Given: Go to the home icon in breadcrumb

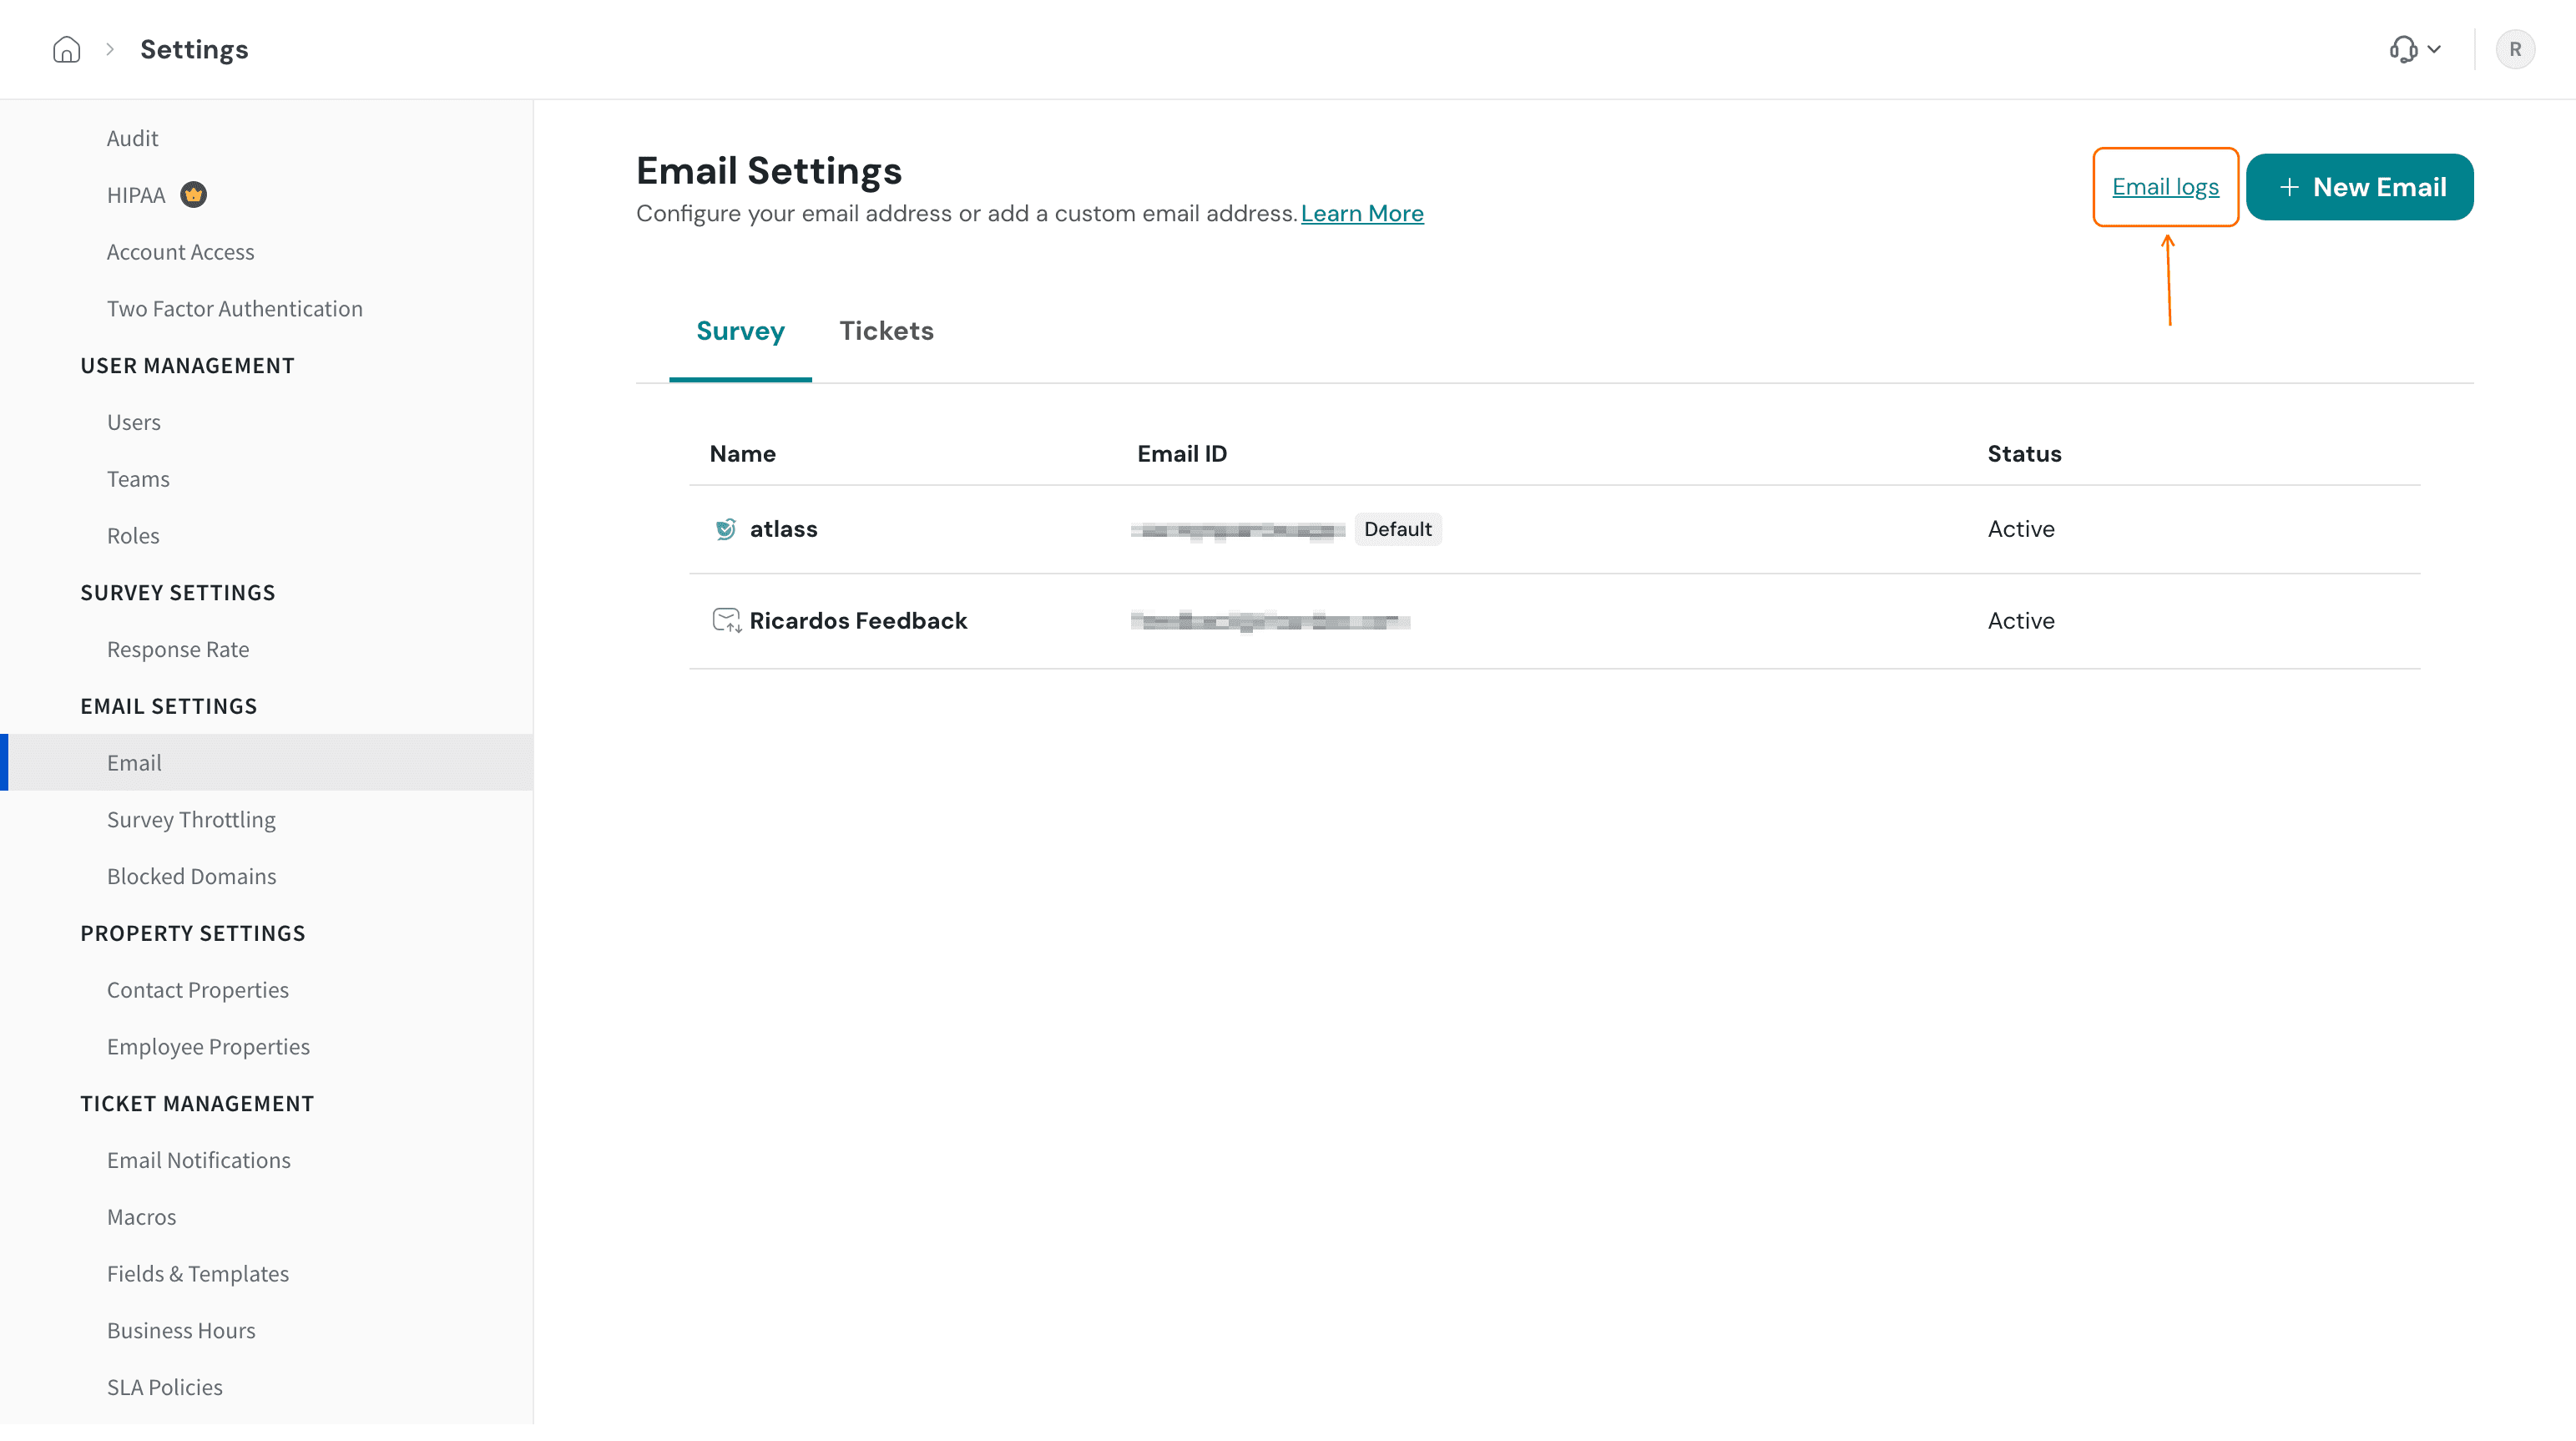Looking at the screenshot, I should [x=66, y=49].
